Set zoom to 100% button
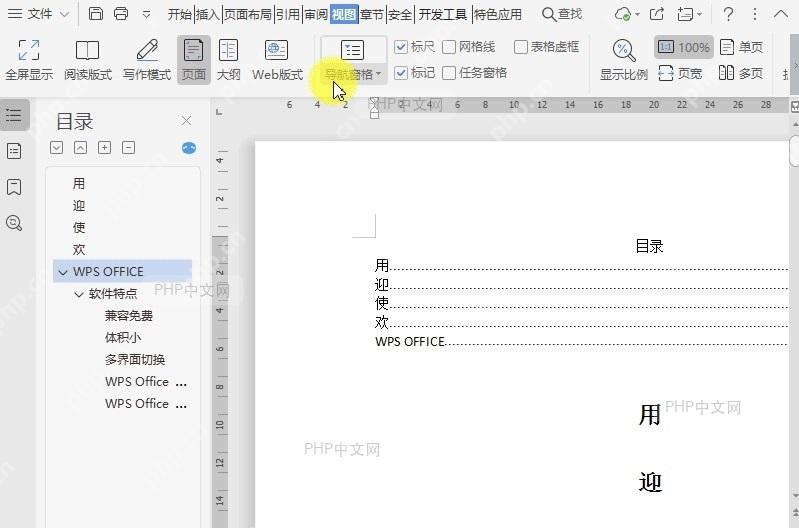The image size is (799, 528). click(684, 47)
